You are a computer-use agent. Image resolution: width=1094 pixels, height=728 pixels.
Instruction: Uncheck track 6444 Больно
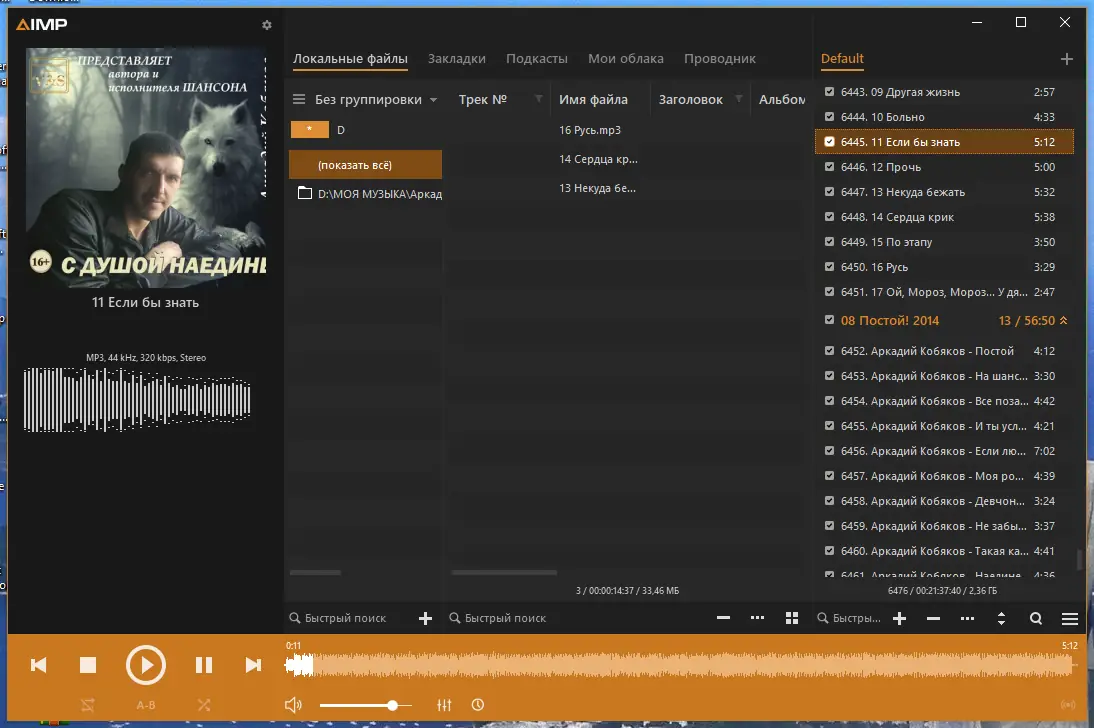830,117
